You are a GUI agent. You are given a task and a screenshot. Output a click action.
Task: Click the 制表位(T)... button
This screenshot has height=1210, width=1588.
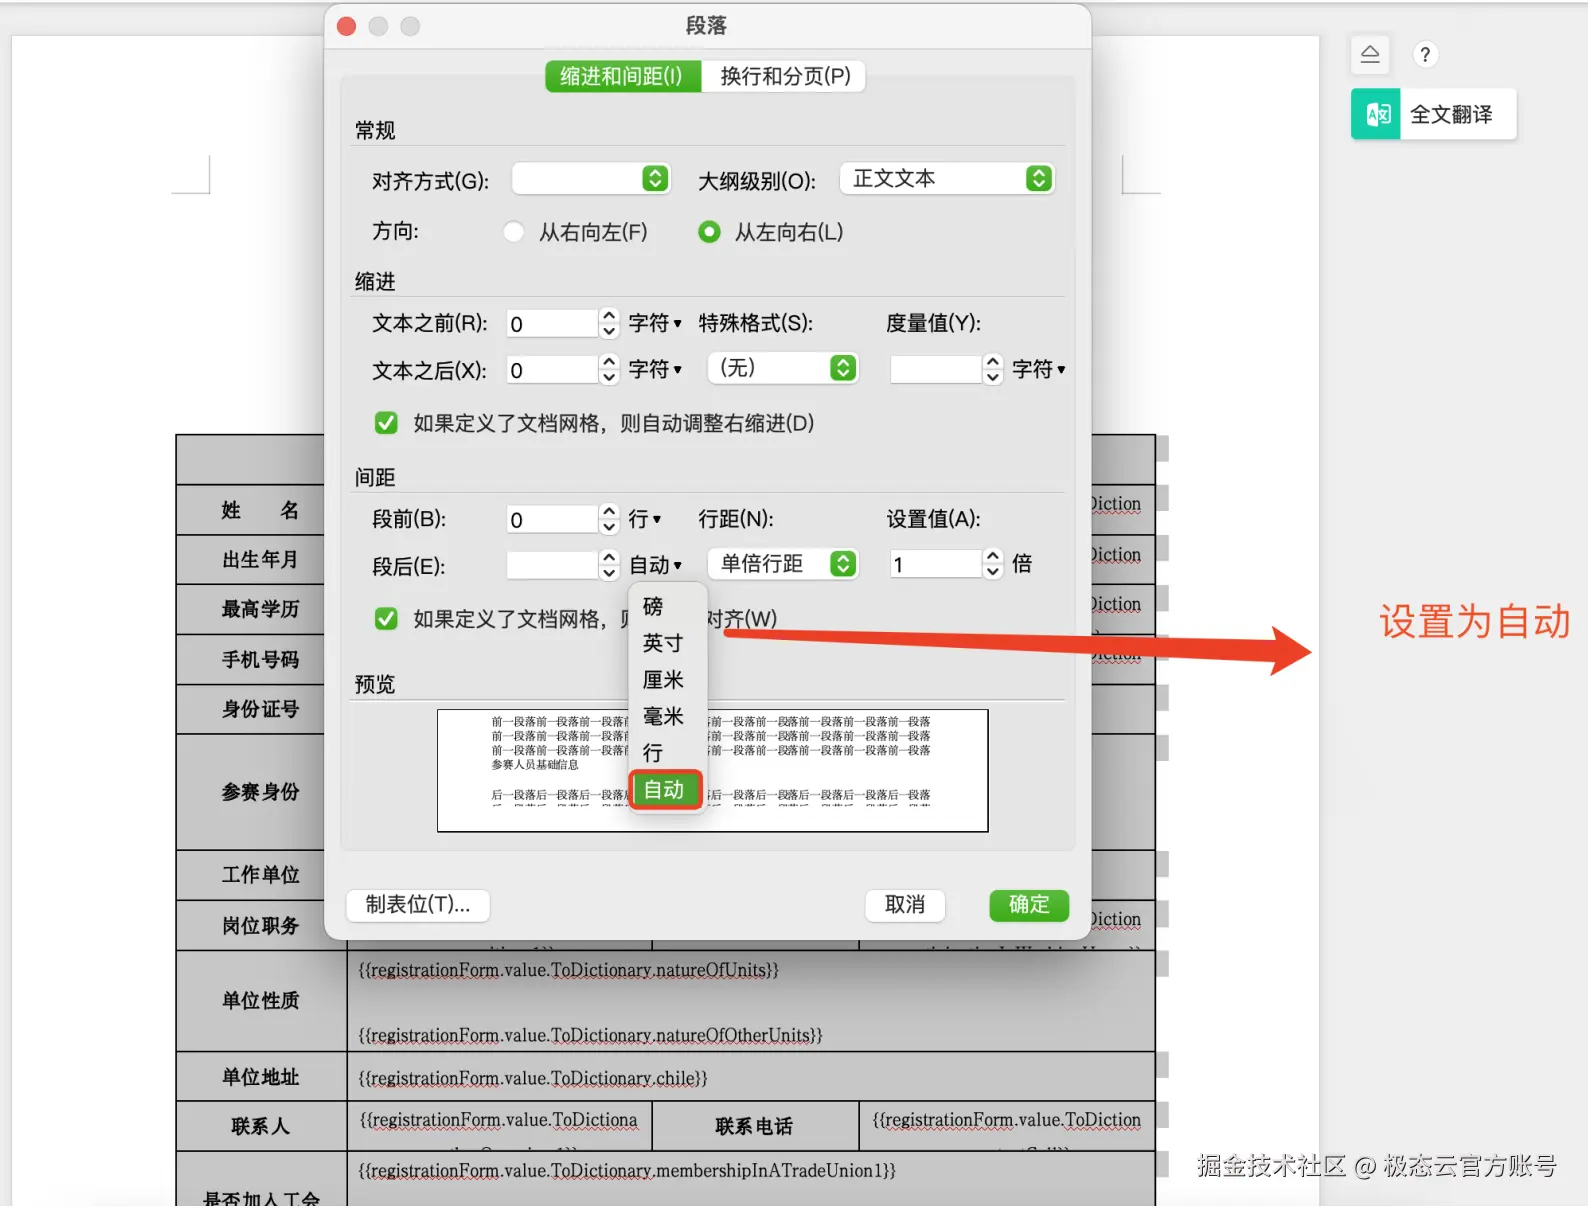(418, 905)
